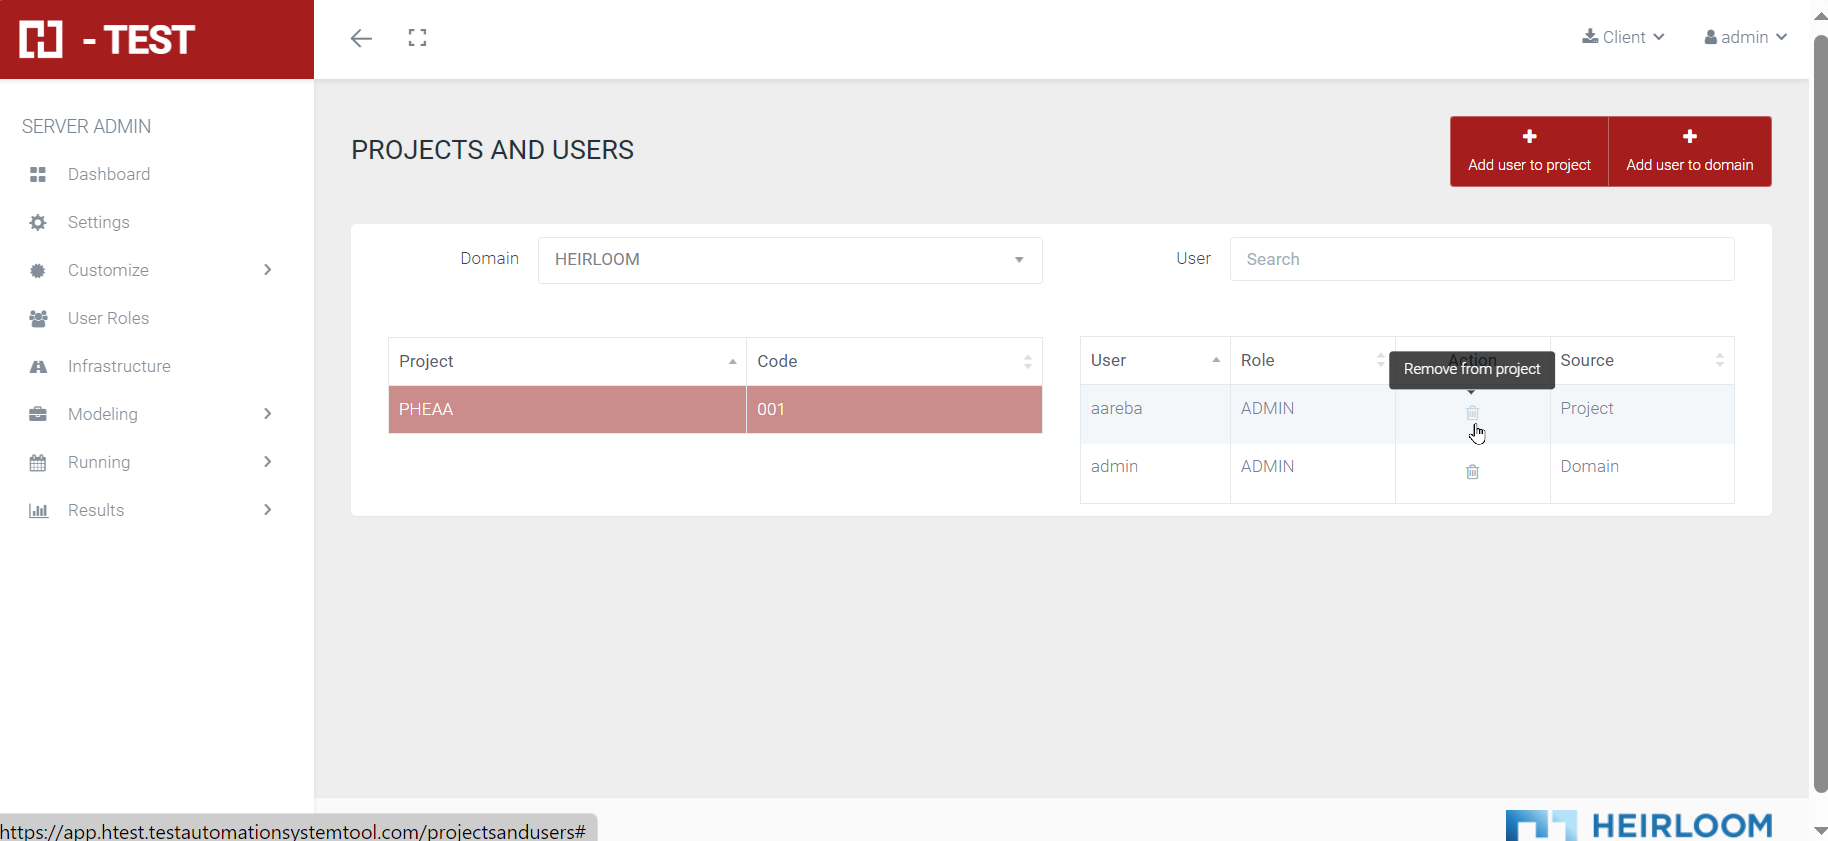Click the User Roles people icon
This screenshot has width=1828, height=841.
click(x=38, y=319)
